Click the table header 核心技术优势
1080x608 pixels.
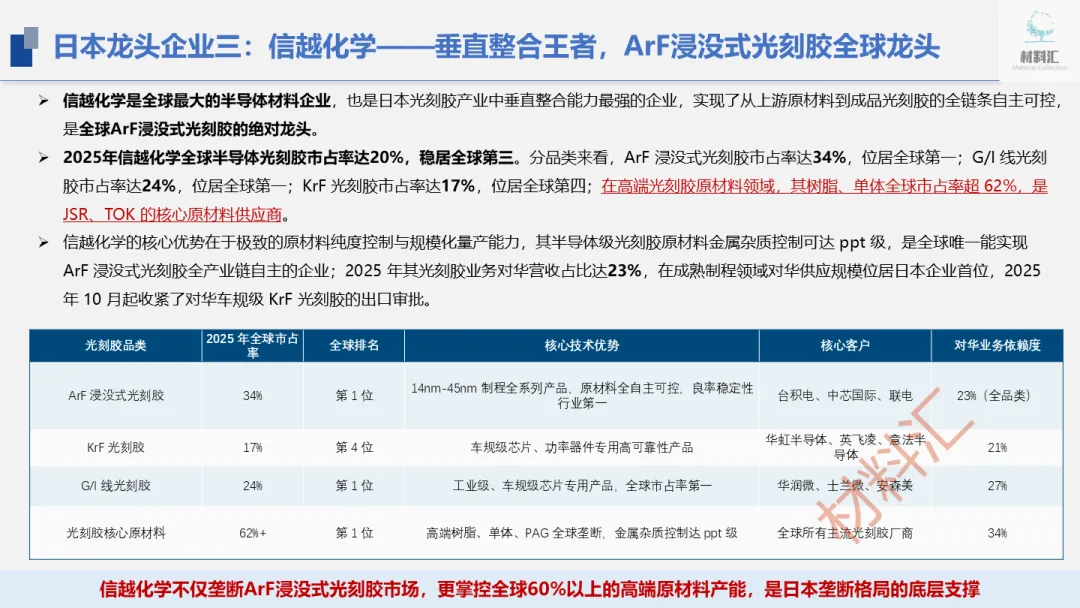pos(581,345)
